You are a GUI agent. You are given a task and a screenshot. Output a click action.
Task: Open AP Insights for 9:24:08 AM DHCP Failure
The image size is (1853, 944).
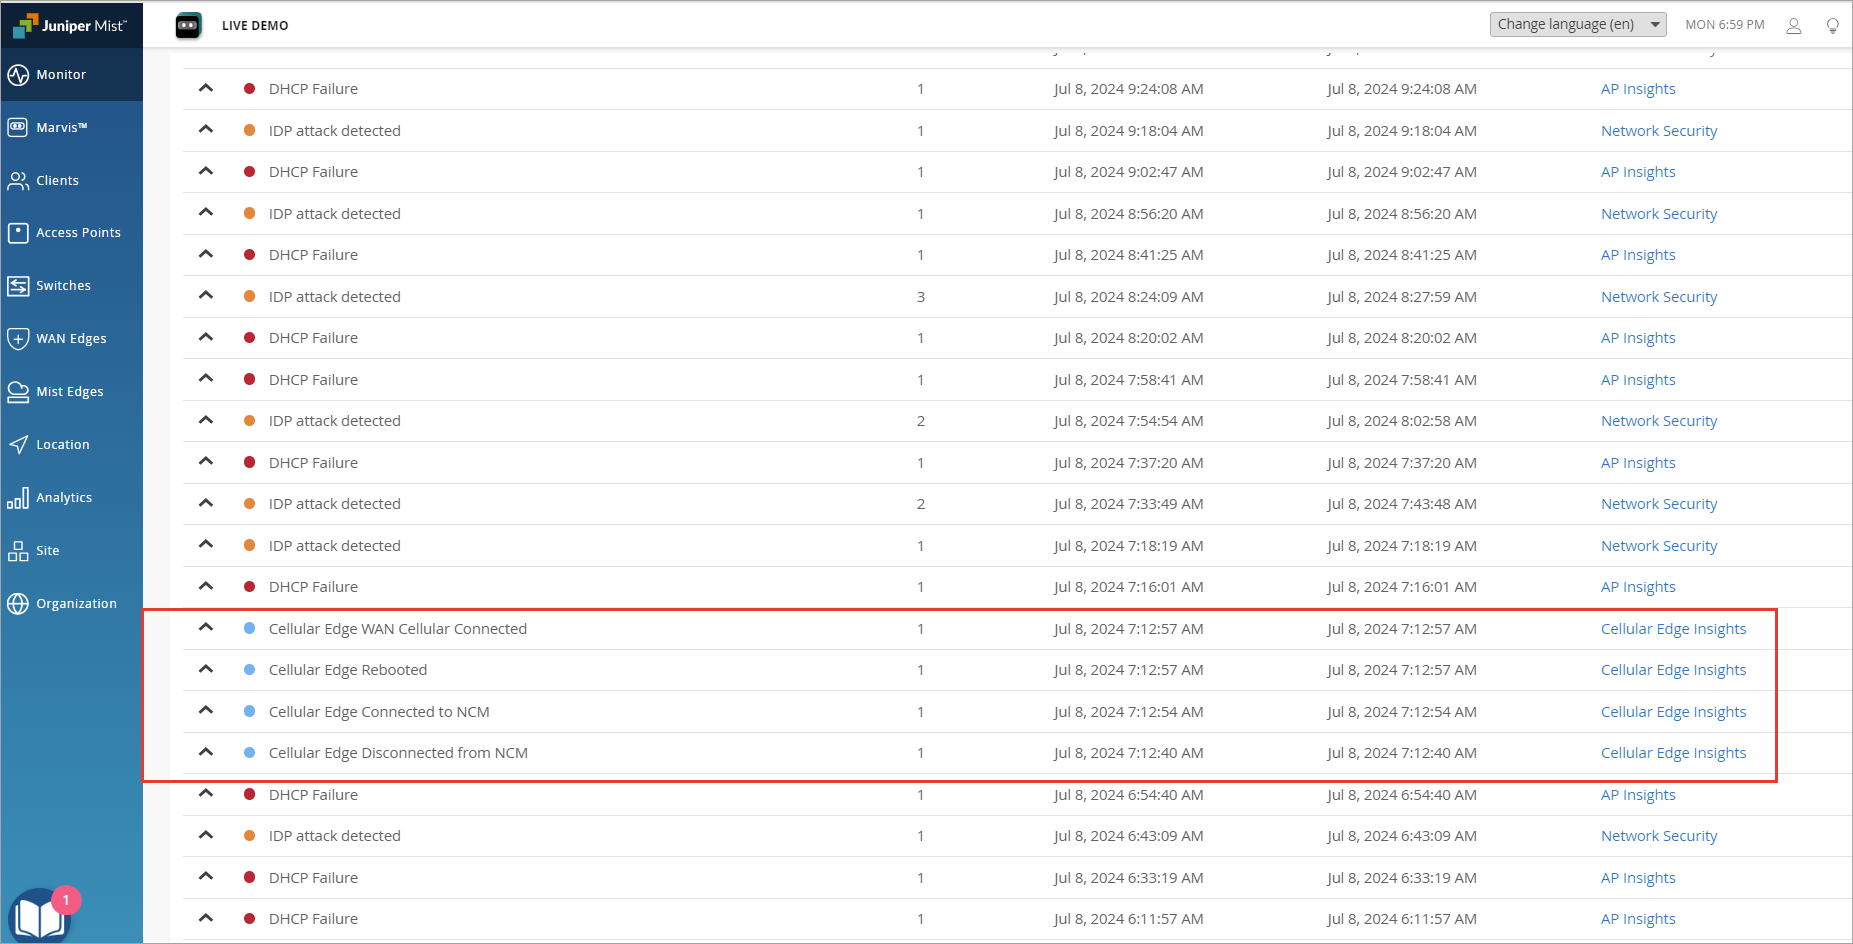1638,89
